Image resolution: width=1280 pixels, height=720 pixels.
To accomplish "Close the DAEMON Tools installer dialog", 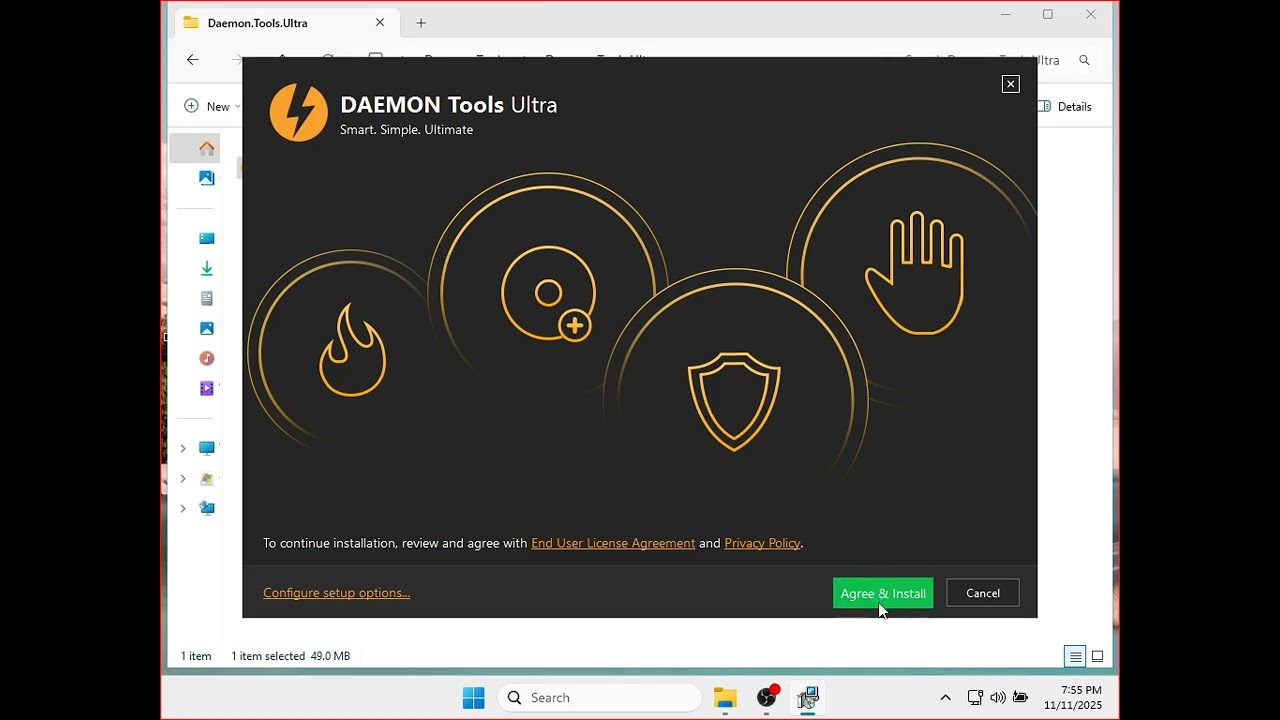I will tap(1010, 84).
